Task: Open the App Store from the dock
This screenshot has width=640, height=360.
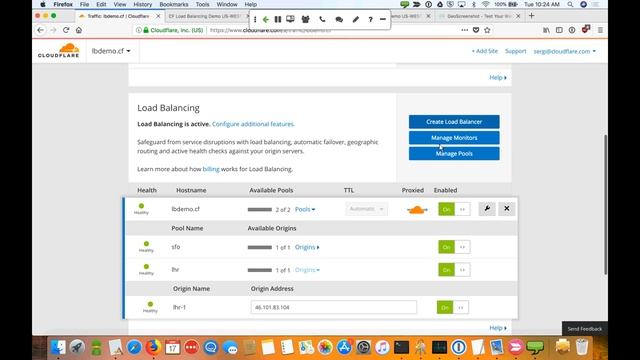Action: click(x=344, y=347)
